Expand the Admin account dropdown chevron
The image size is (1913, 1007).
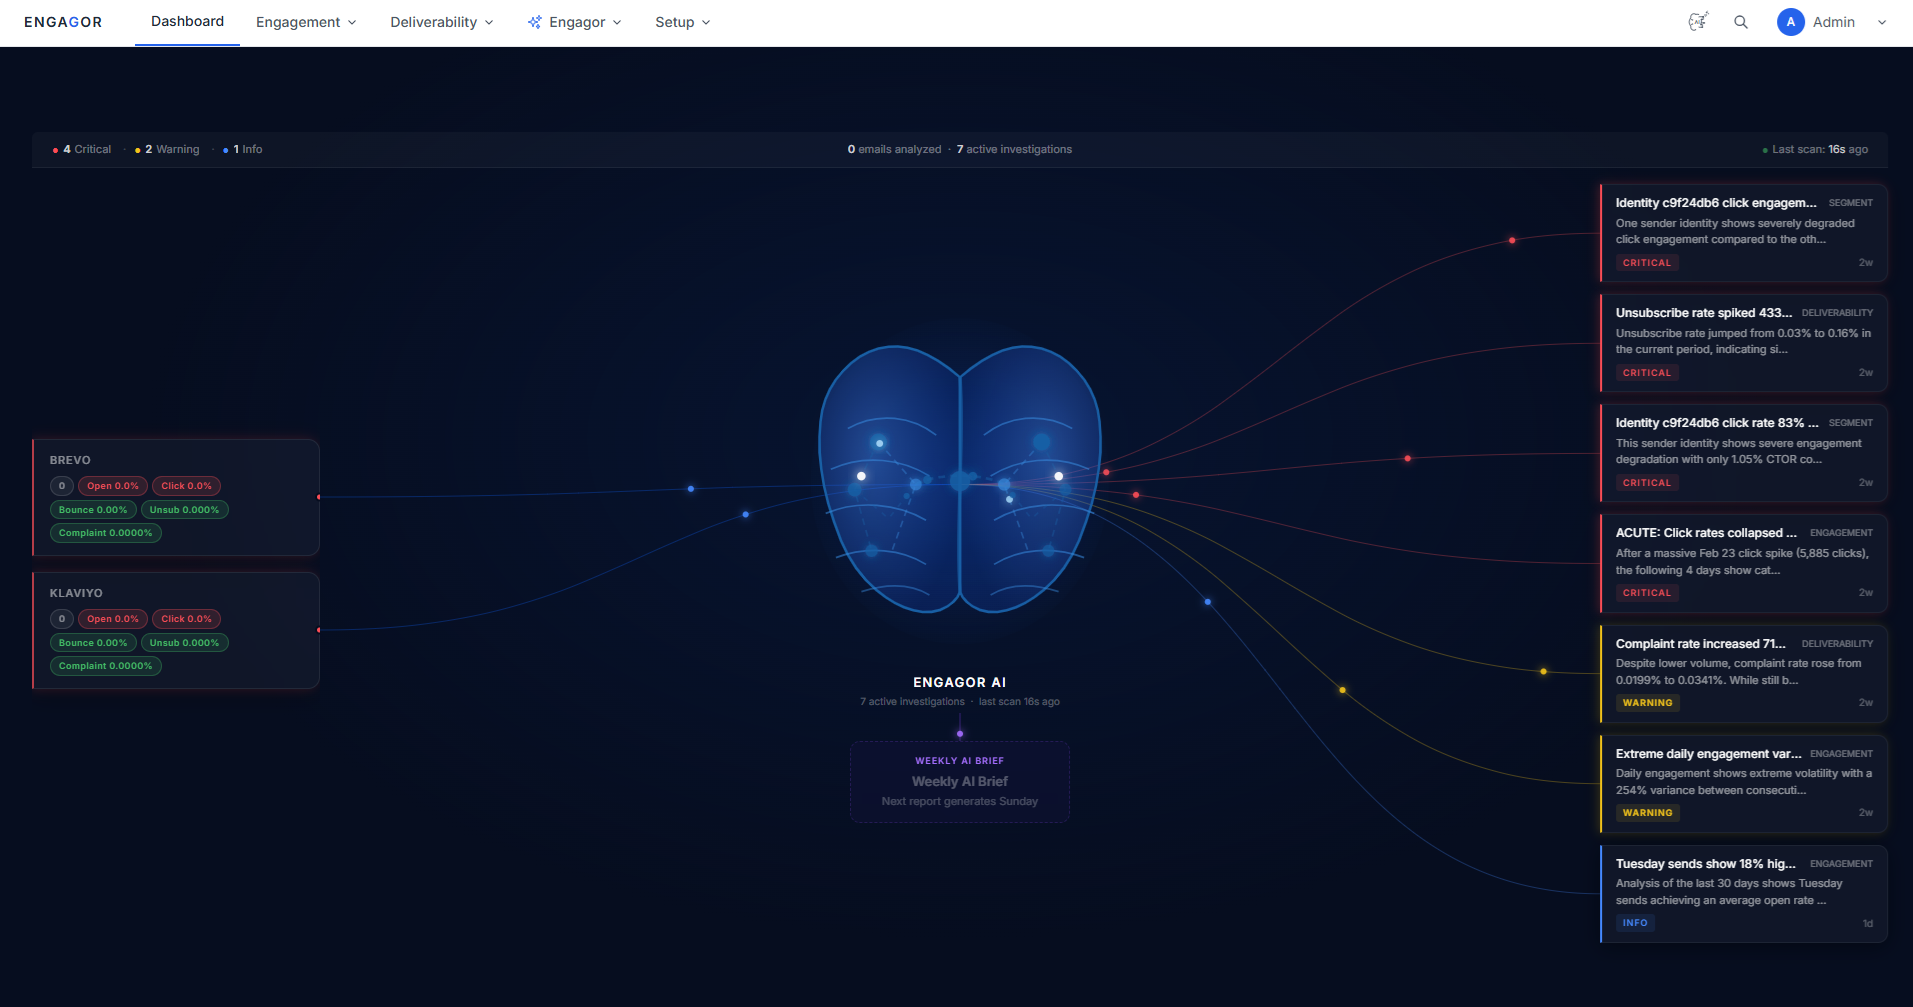(1882, 23)
